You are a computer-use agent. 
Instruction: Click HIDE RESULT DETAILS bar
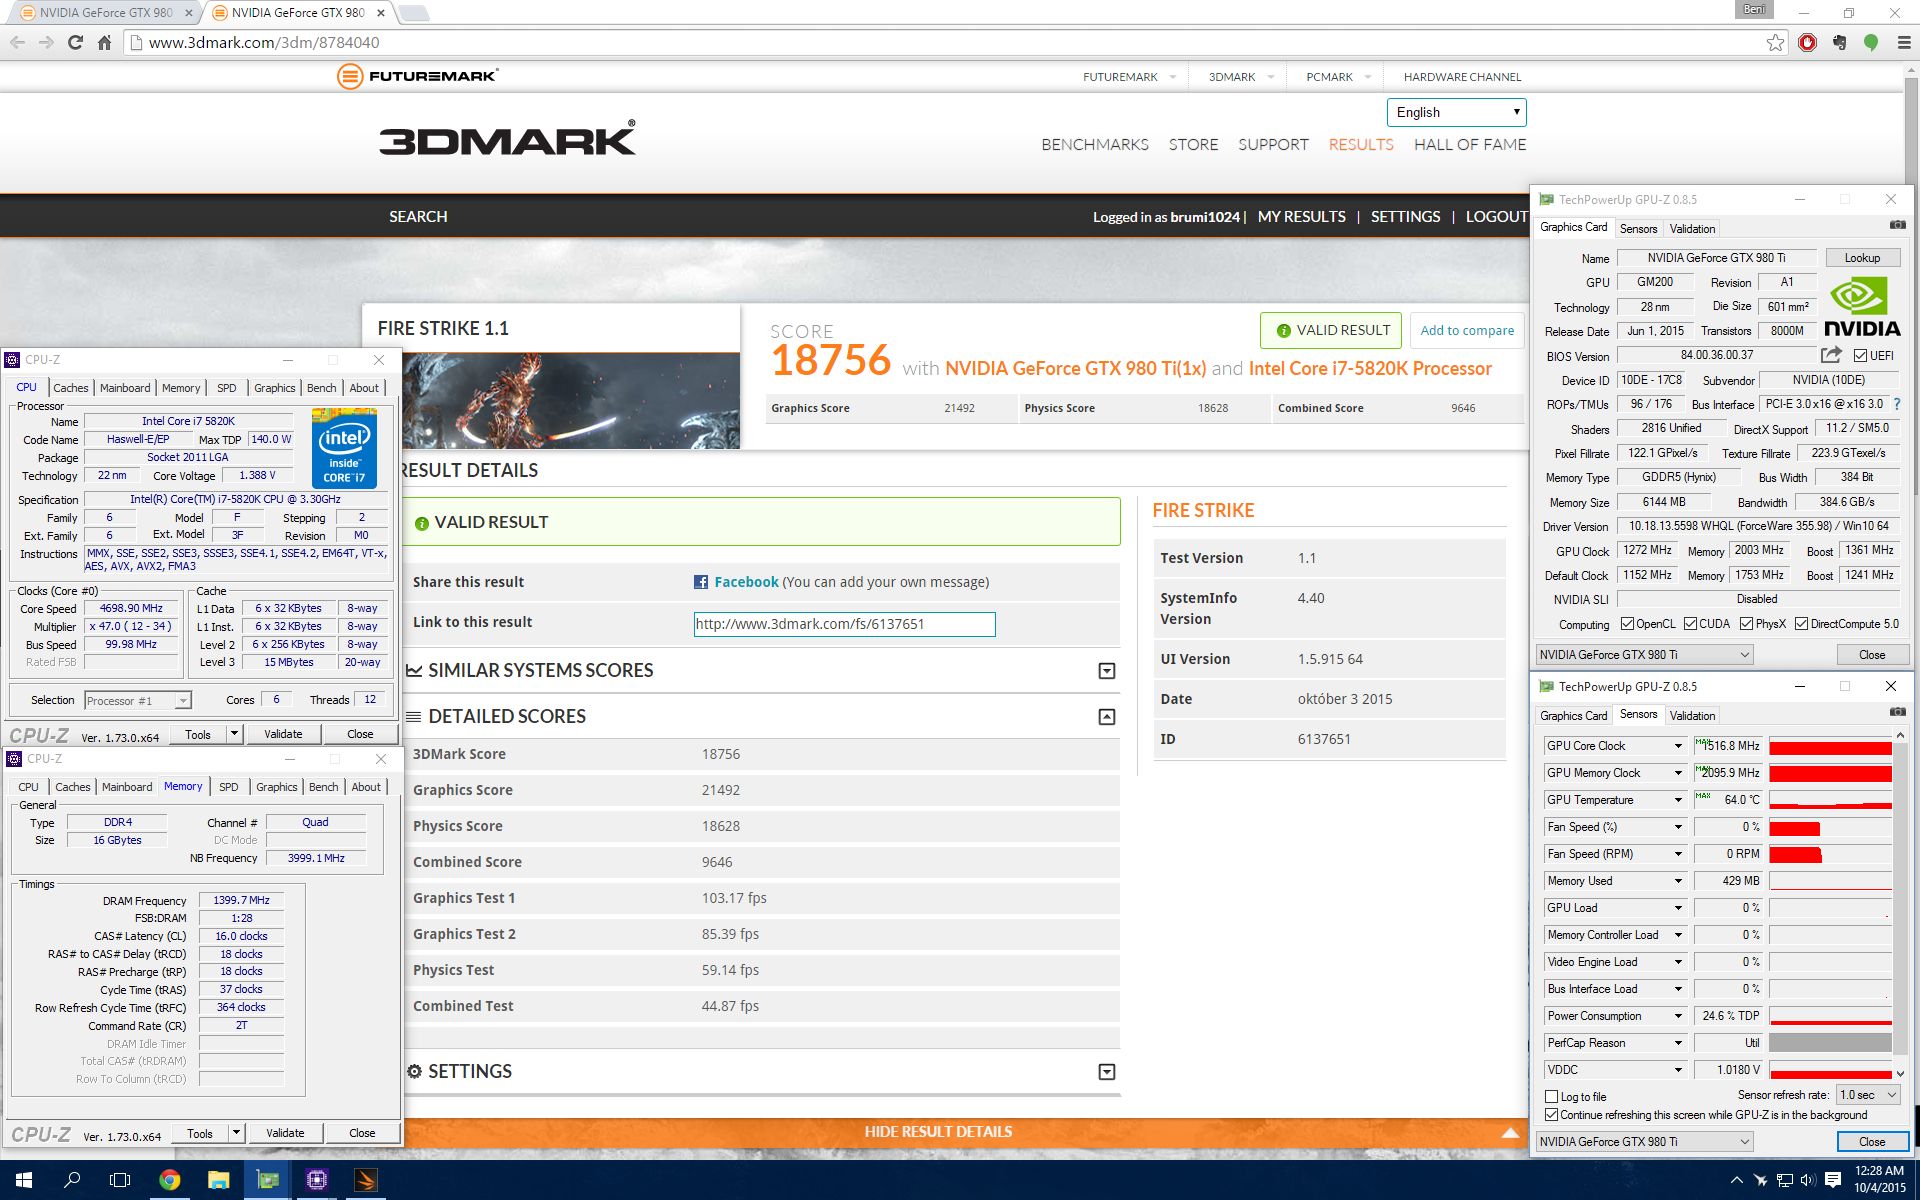coord(938,1132)
